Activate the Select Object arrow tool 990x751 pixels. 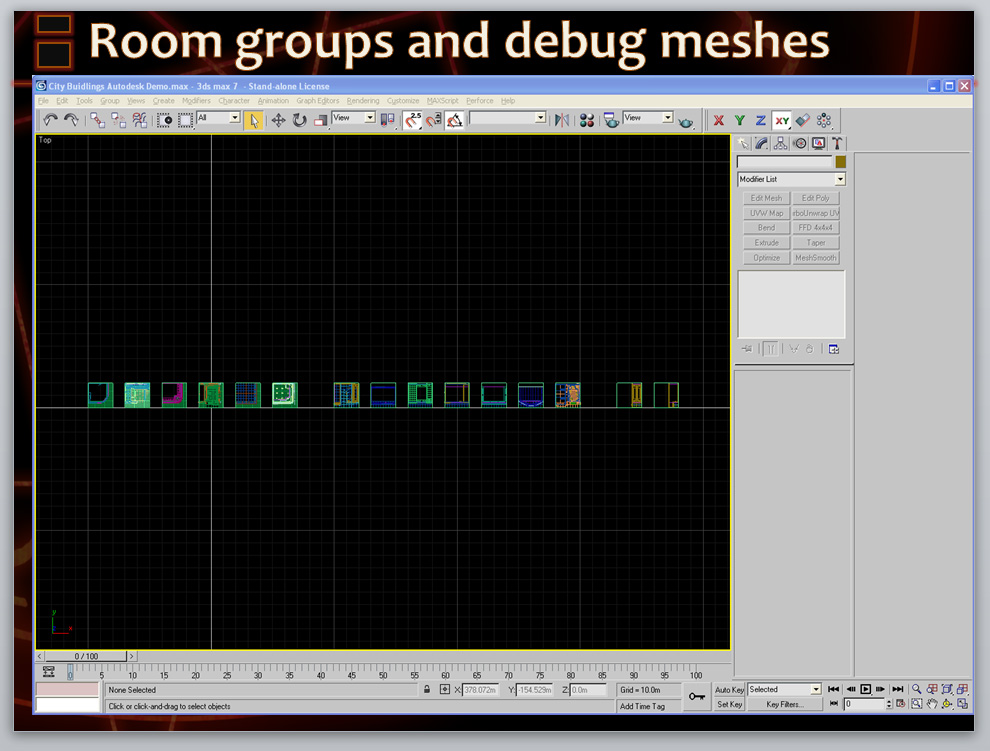pyautogui.click(x=254, y=120)
